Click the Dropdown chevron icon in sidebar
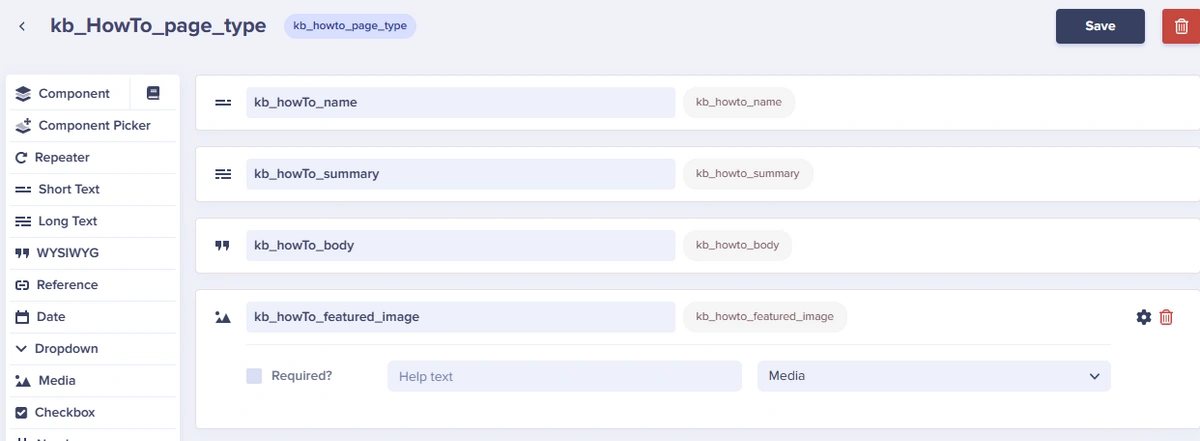 pyautogui.click(x=21, y=349)
